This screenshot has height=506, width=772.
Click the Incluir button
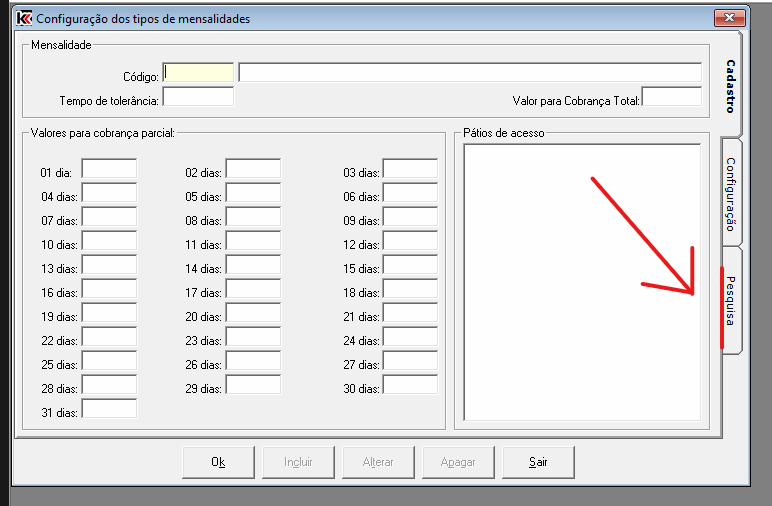click(298, 462)
